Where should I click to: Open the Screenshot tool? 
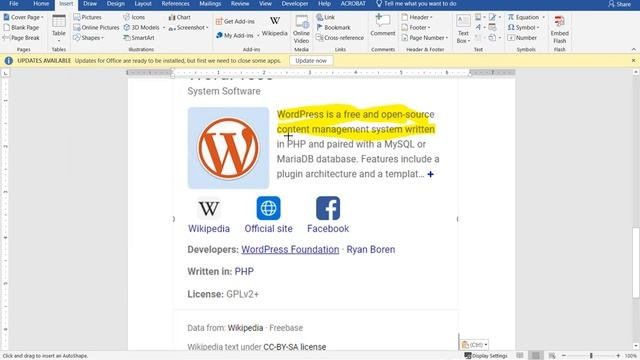click(188, 27)
